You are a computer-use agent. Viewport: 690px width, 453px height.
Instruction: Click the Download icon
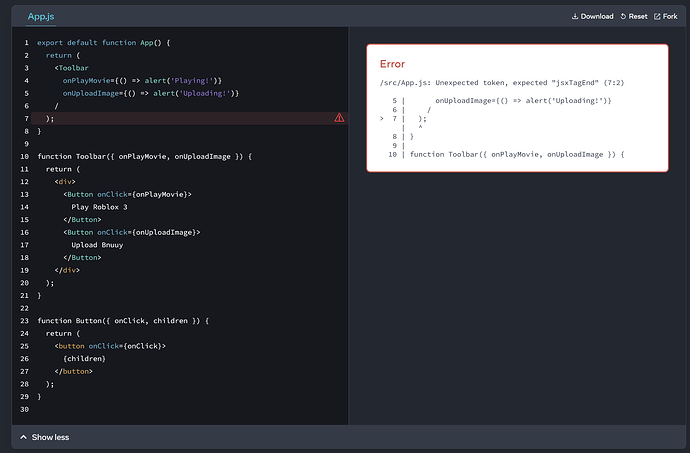(x=575, y=16)
